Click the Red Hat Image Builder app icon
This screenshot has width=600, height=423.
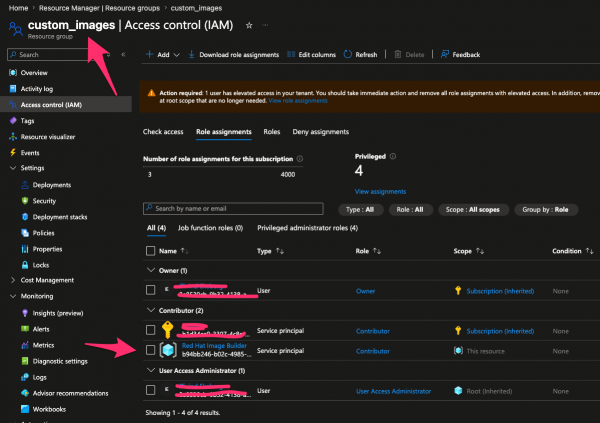point(168,350)
